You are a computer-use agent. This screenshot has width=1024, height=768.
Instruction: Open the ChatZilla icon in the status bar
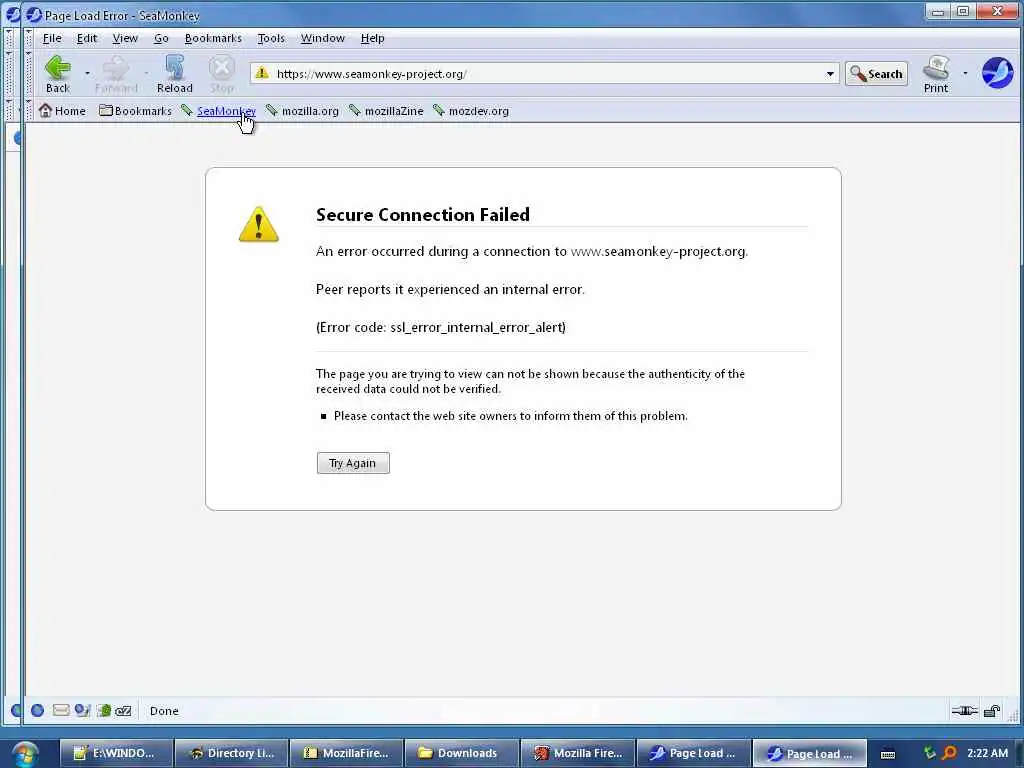[123, 711]
